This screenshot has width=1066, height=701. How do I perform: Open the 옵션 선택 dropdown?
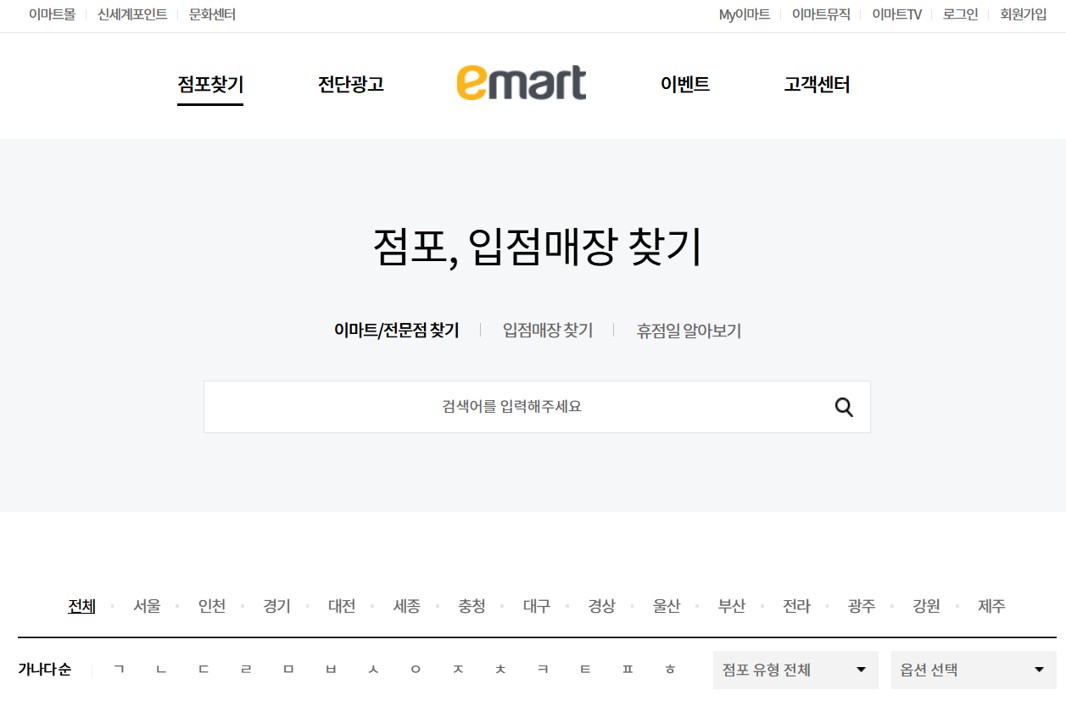974,670
